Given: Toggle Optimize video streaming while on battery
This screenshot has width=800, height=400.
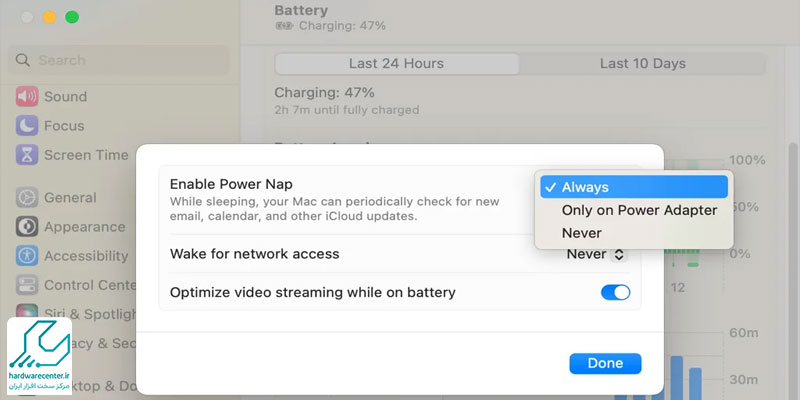Looking at the screenshot, I should click(615, 293).
